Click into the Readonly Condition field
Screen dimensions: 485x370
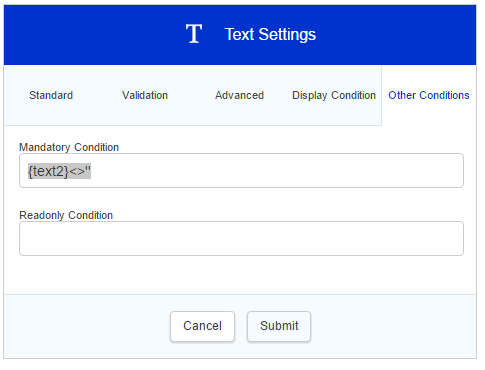241,239
